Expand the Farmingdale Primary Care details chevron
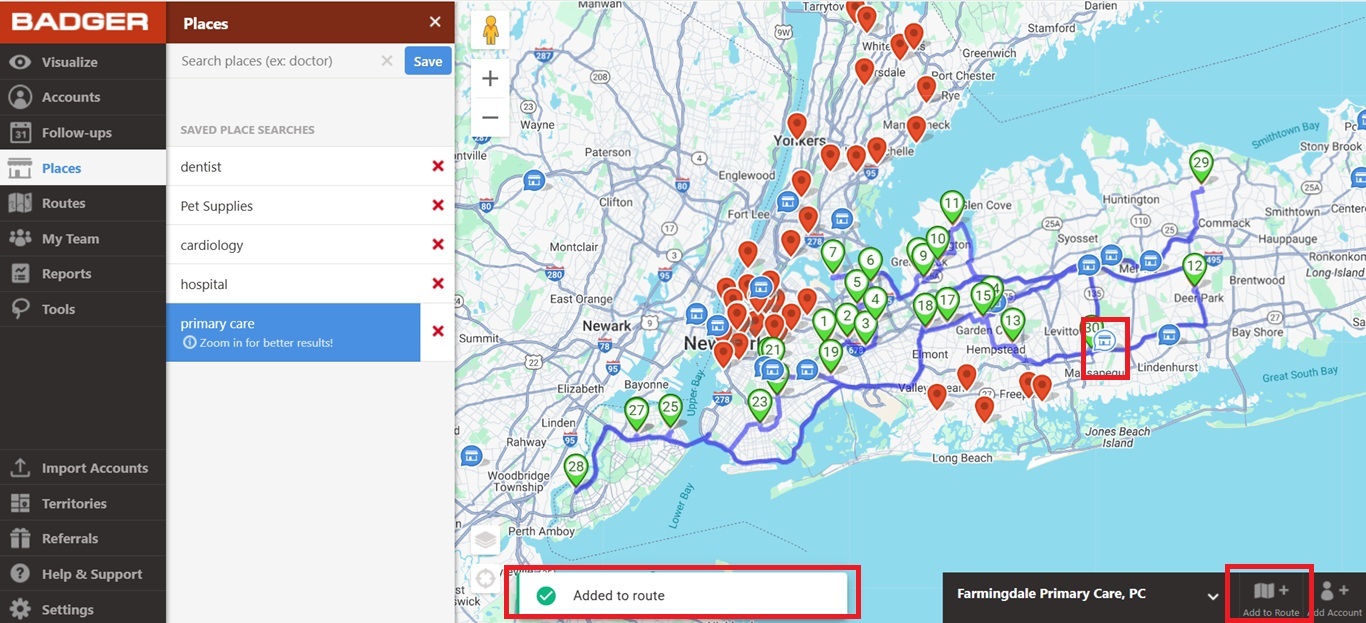 tap(1213, 596)
